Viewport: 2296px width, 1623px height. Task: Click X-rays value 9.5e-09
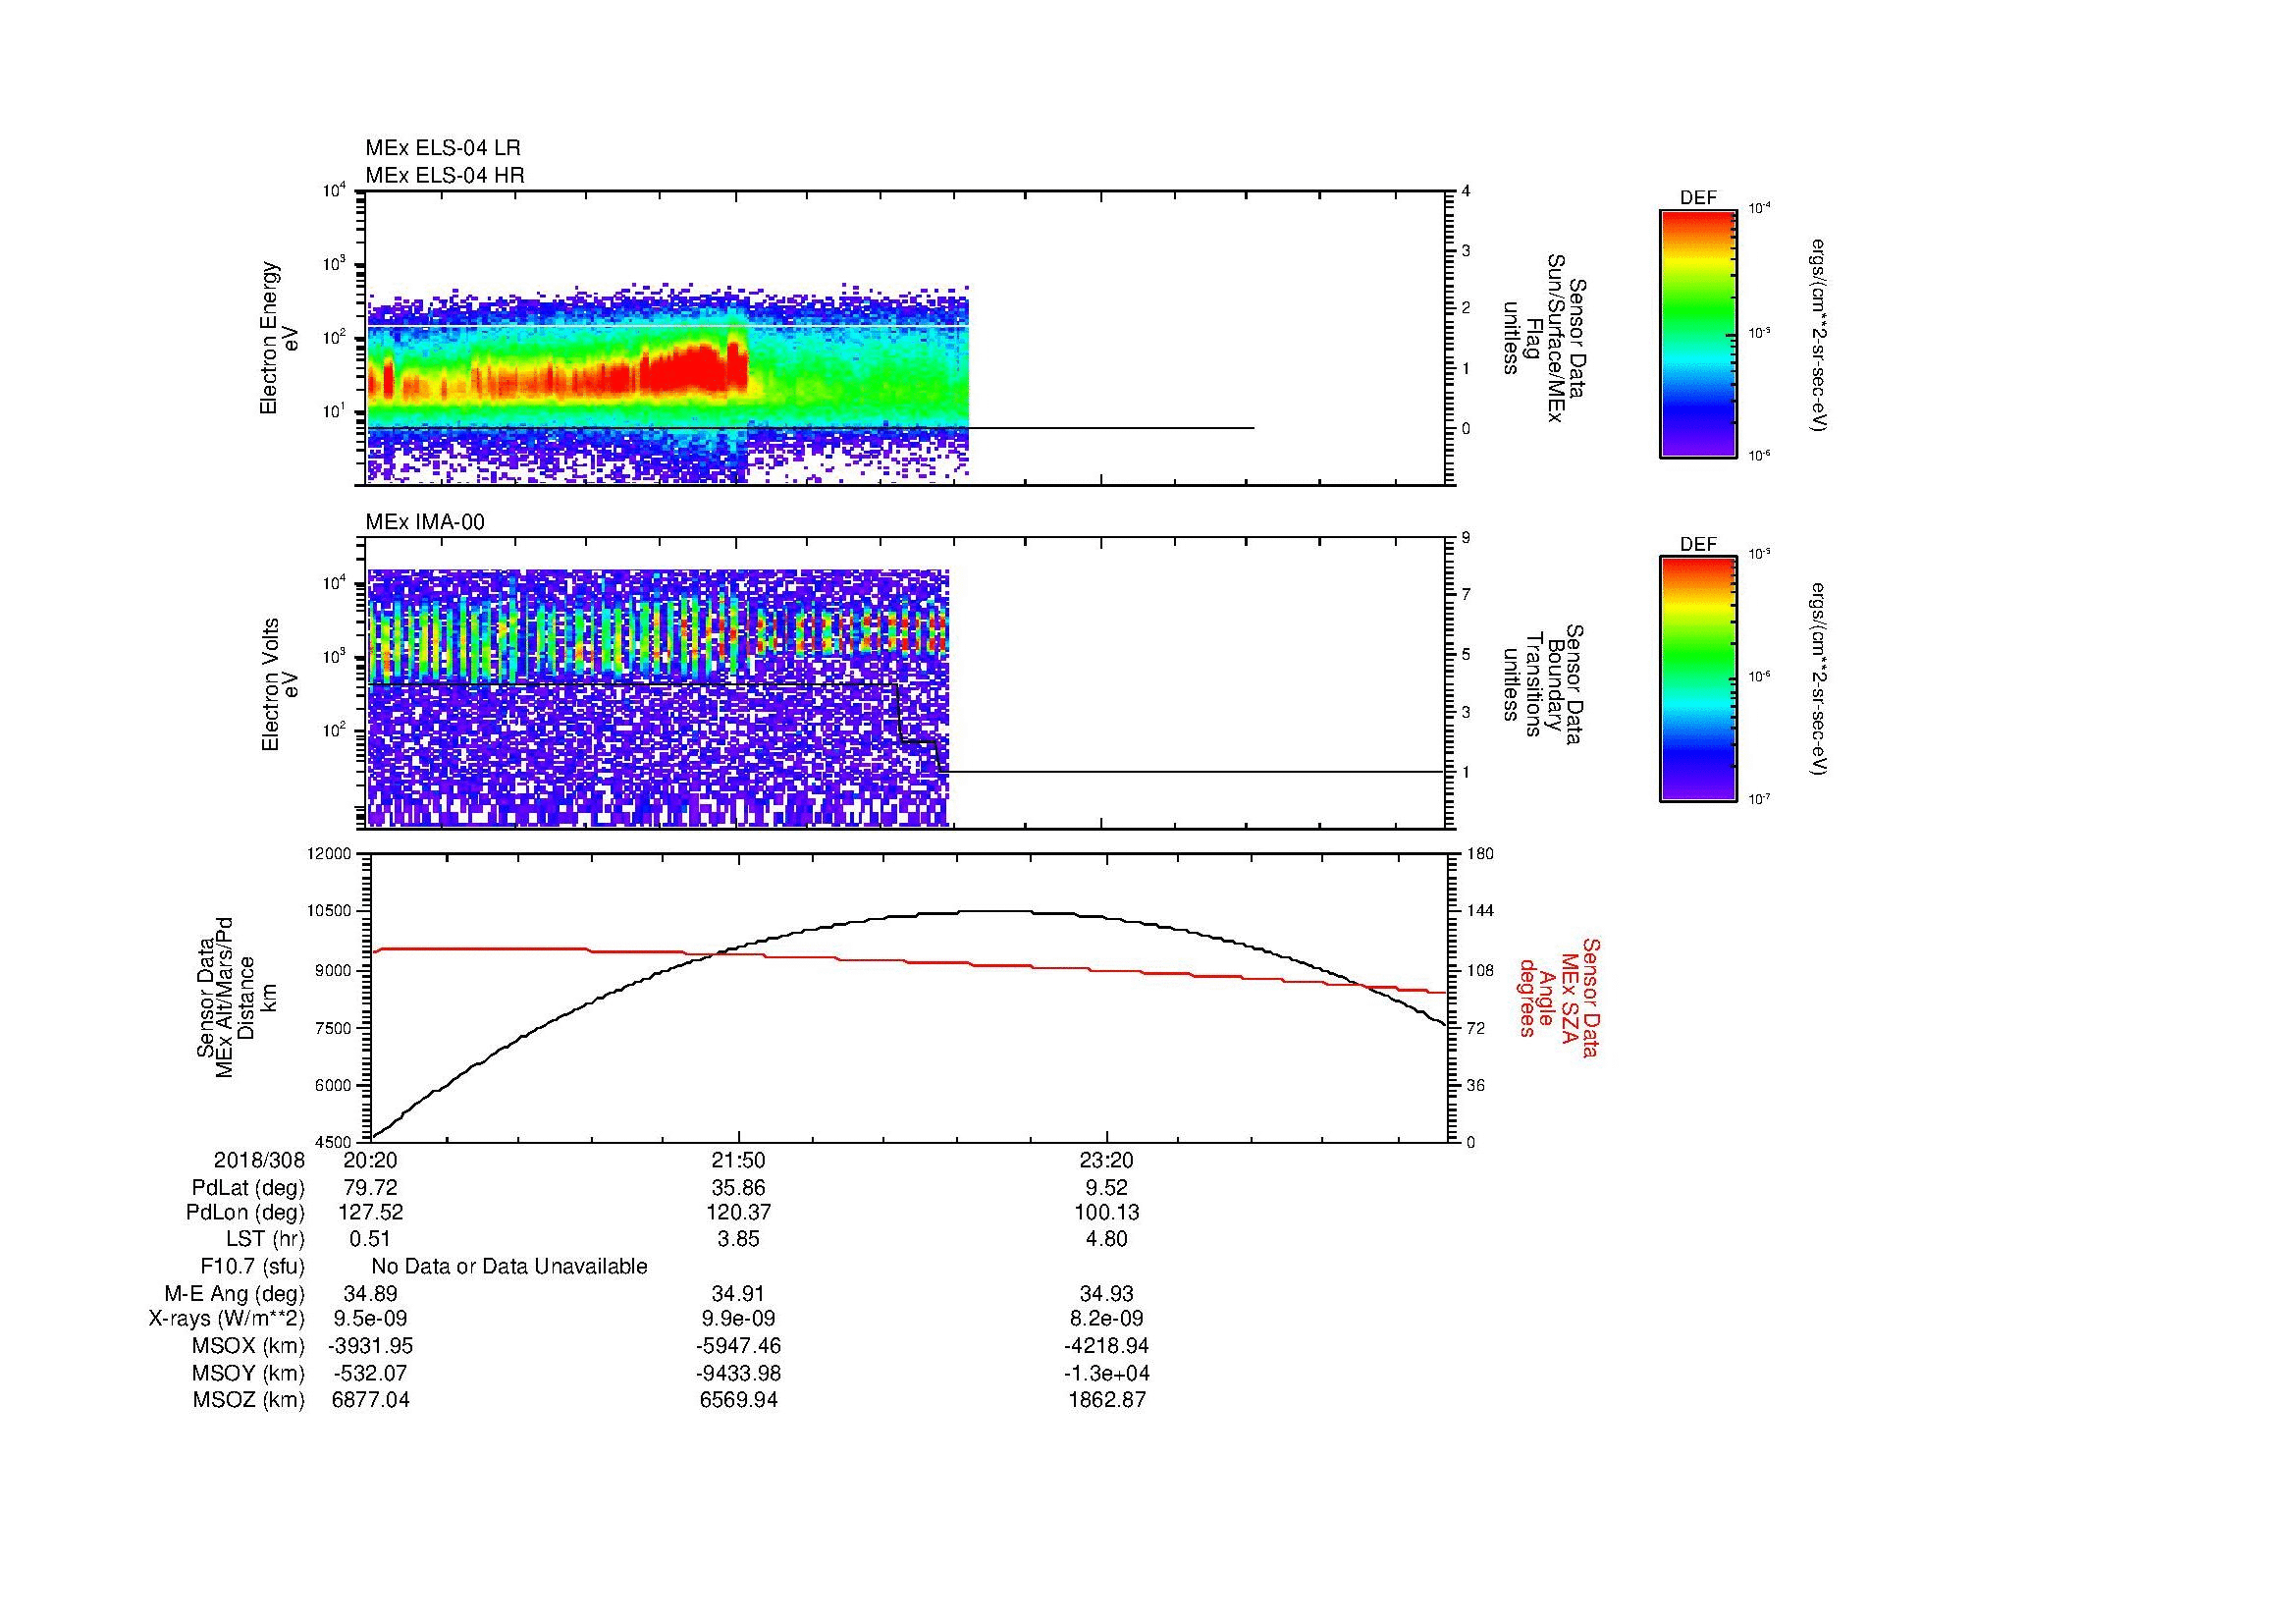coord(370,1319)
